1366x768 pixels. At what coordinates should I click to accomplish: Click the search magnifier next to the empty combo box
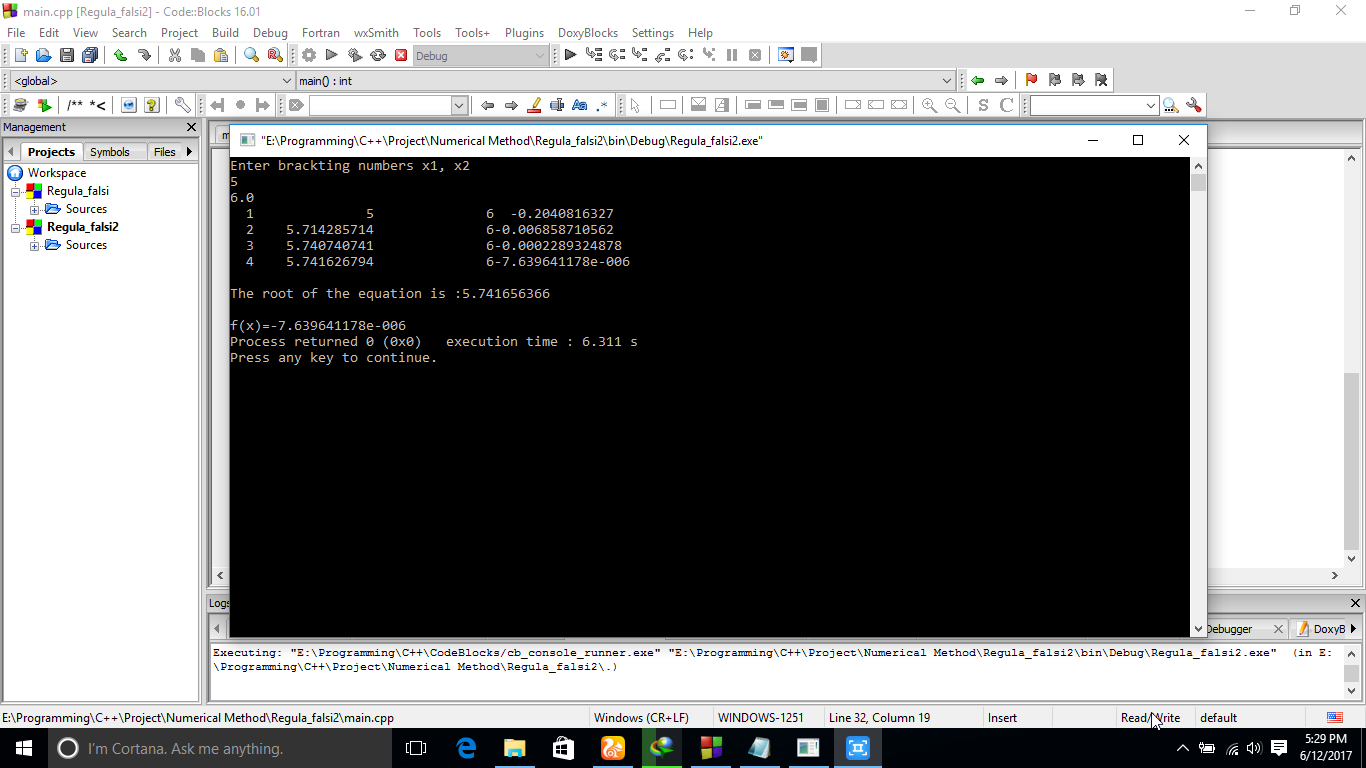1171,105
